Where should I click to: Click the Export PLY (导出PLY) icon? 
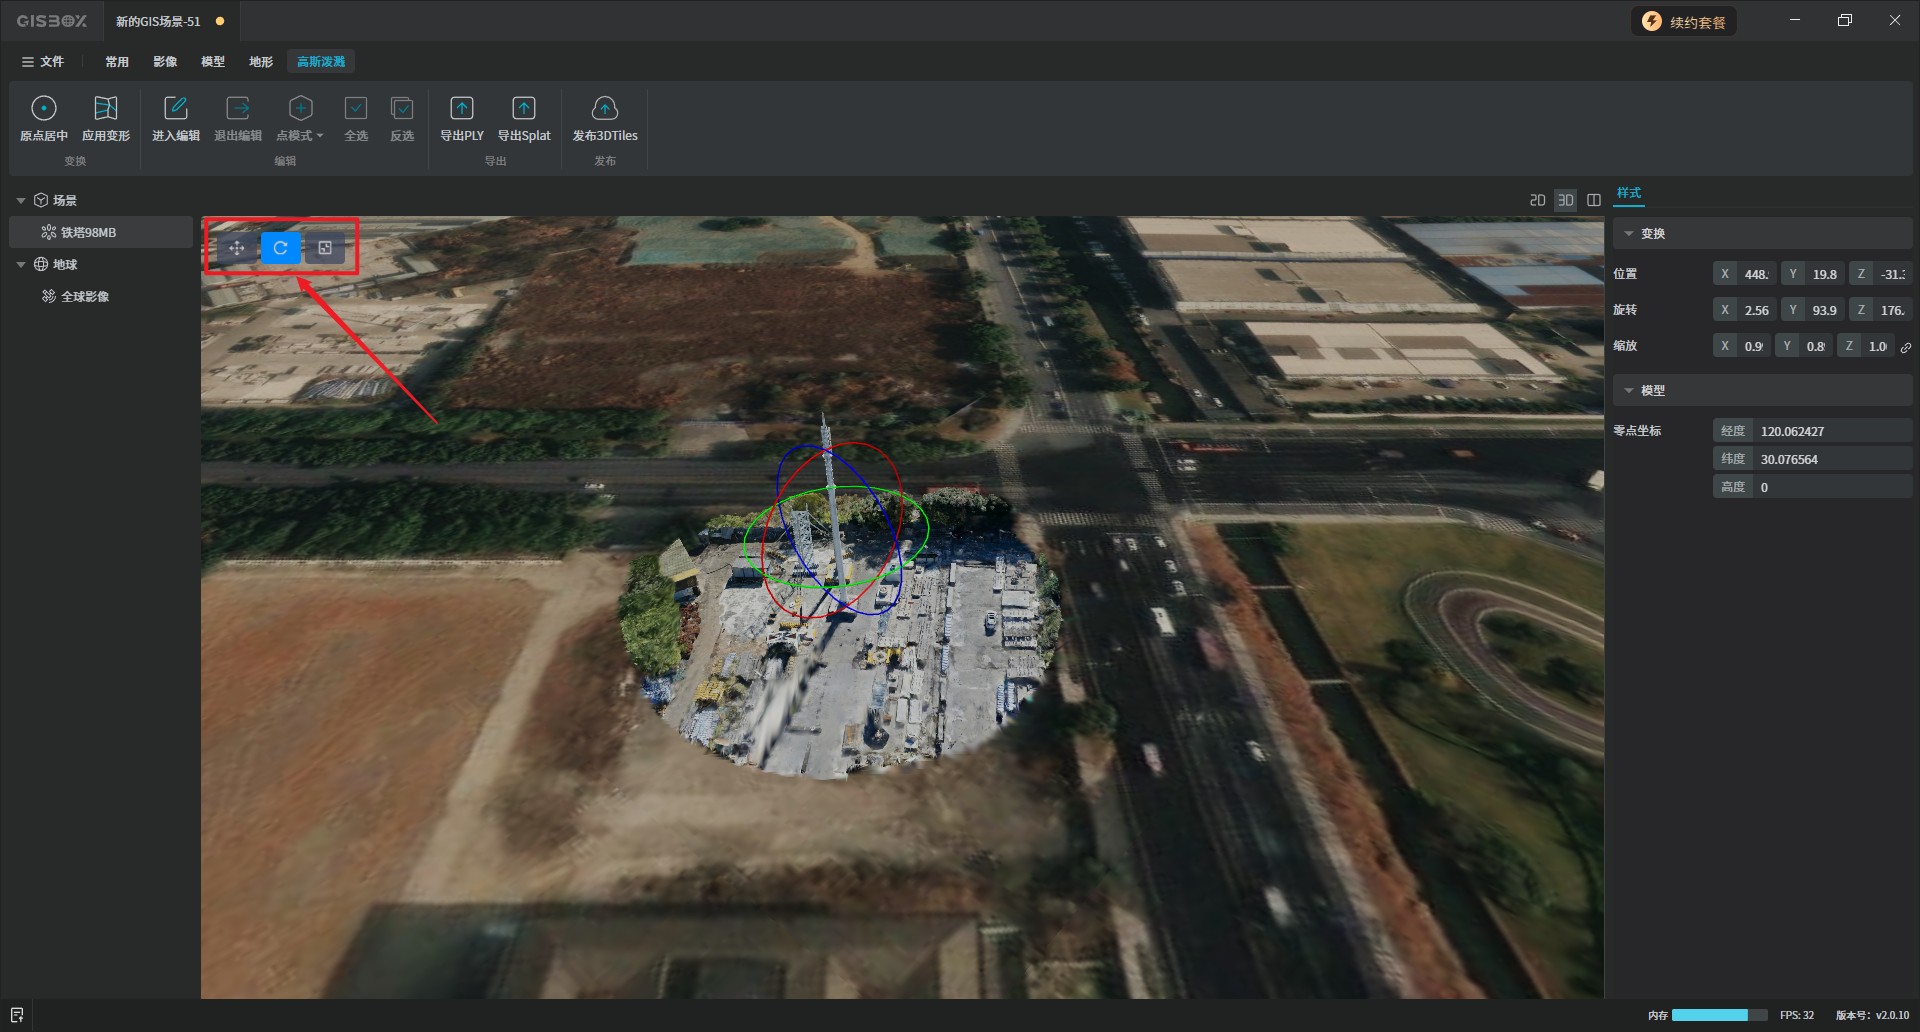point(462,109)
